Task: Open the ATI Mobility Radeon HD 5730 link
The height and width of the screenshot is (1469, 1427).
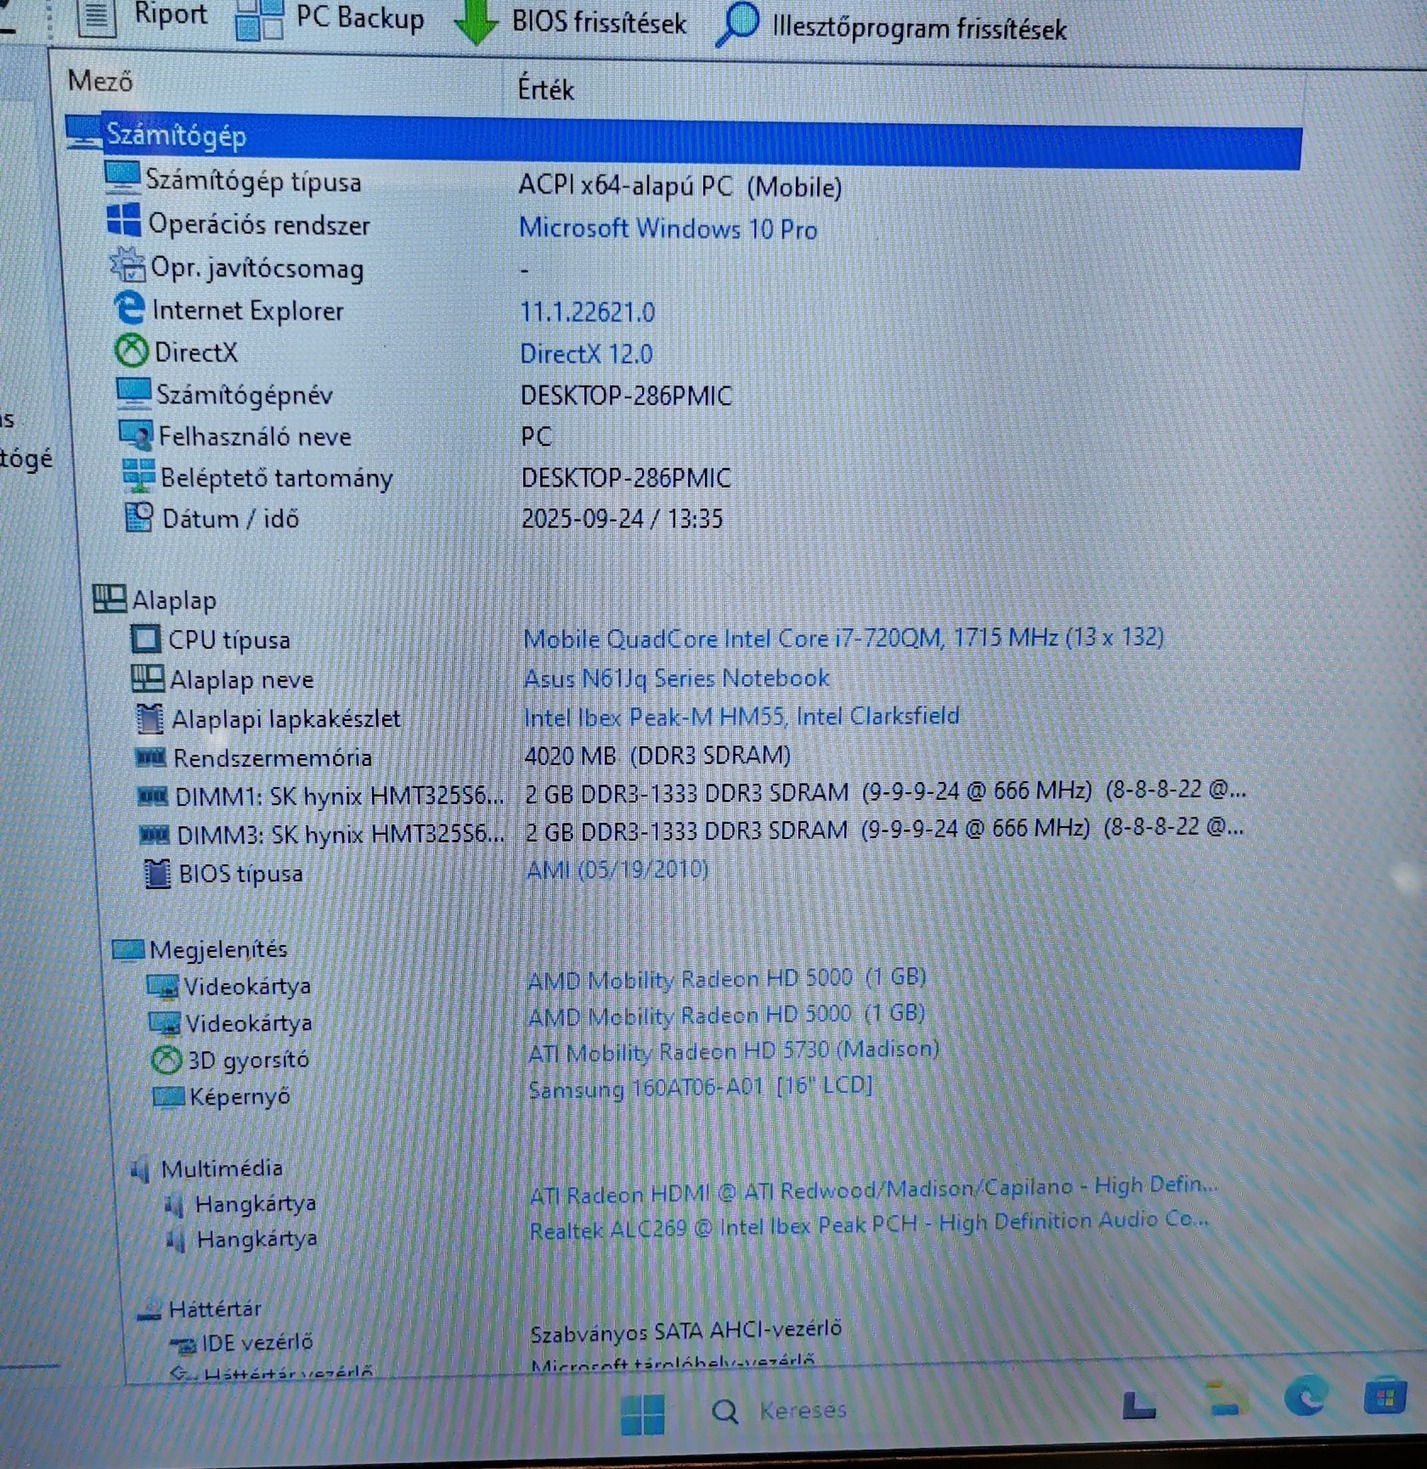Action: pyautogui.click(x=733, y=1050)
